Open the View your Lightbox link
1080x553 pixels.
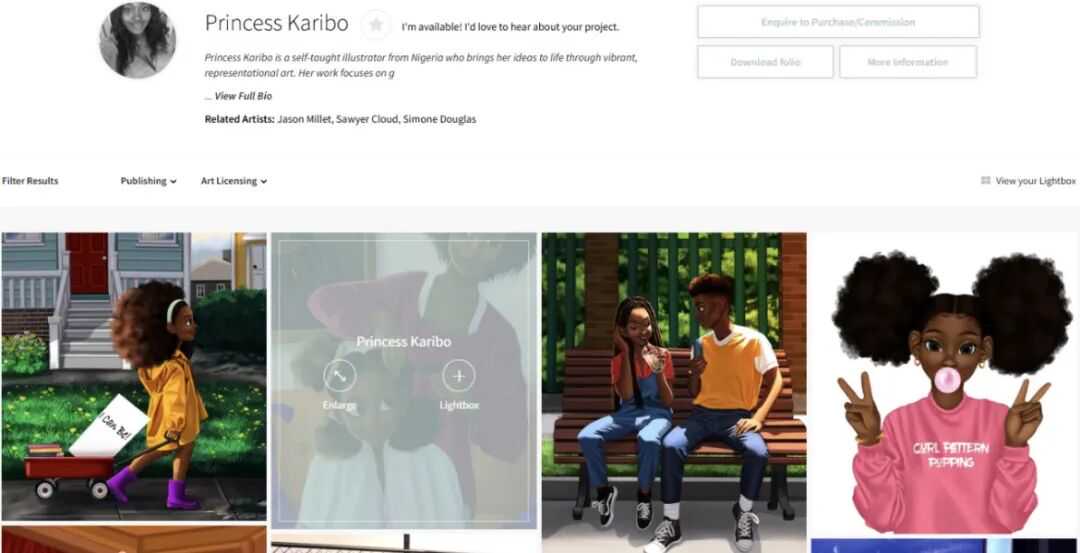coord(1035,181)
